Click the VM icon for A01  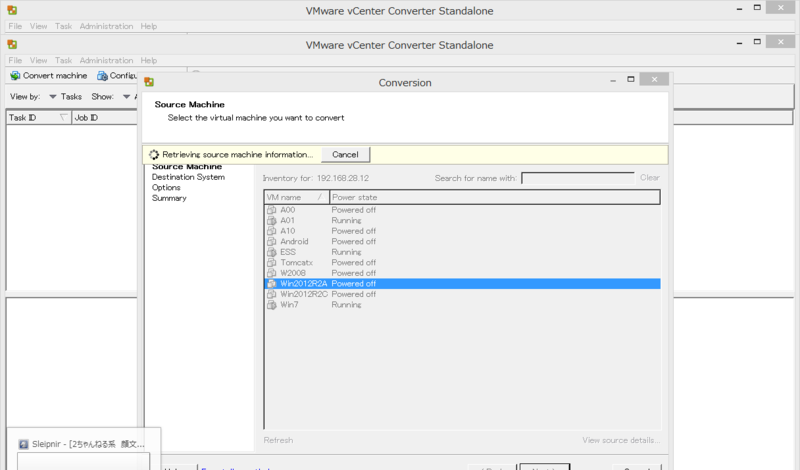click(271, 220)
